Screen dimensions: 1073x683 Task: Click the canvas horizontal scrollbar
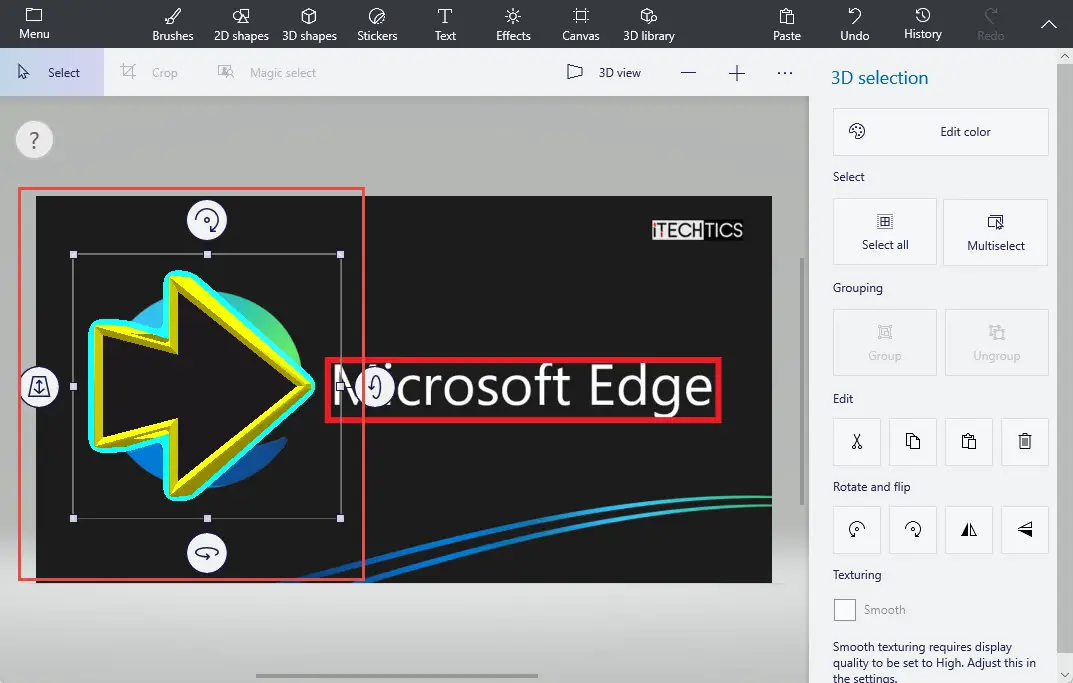coord(397,675)
